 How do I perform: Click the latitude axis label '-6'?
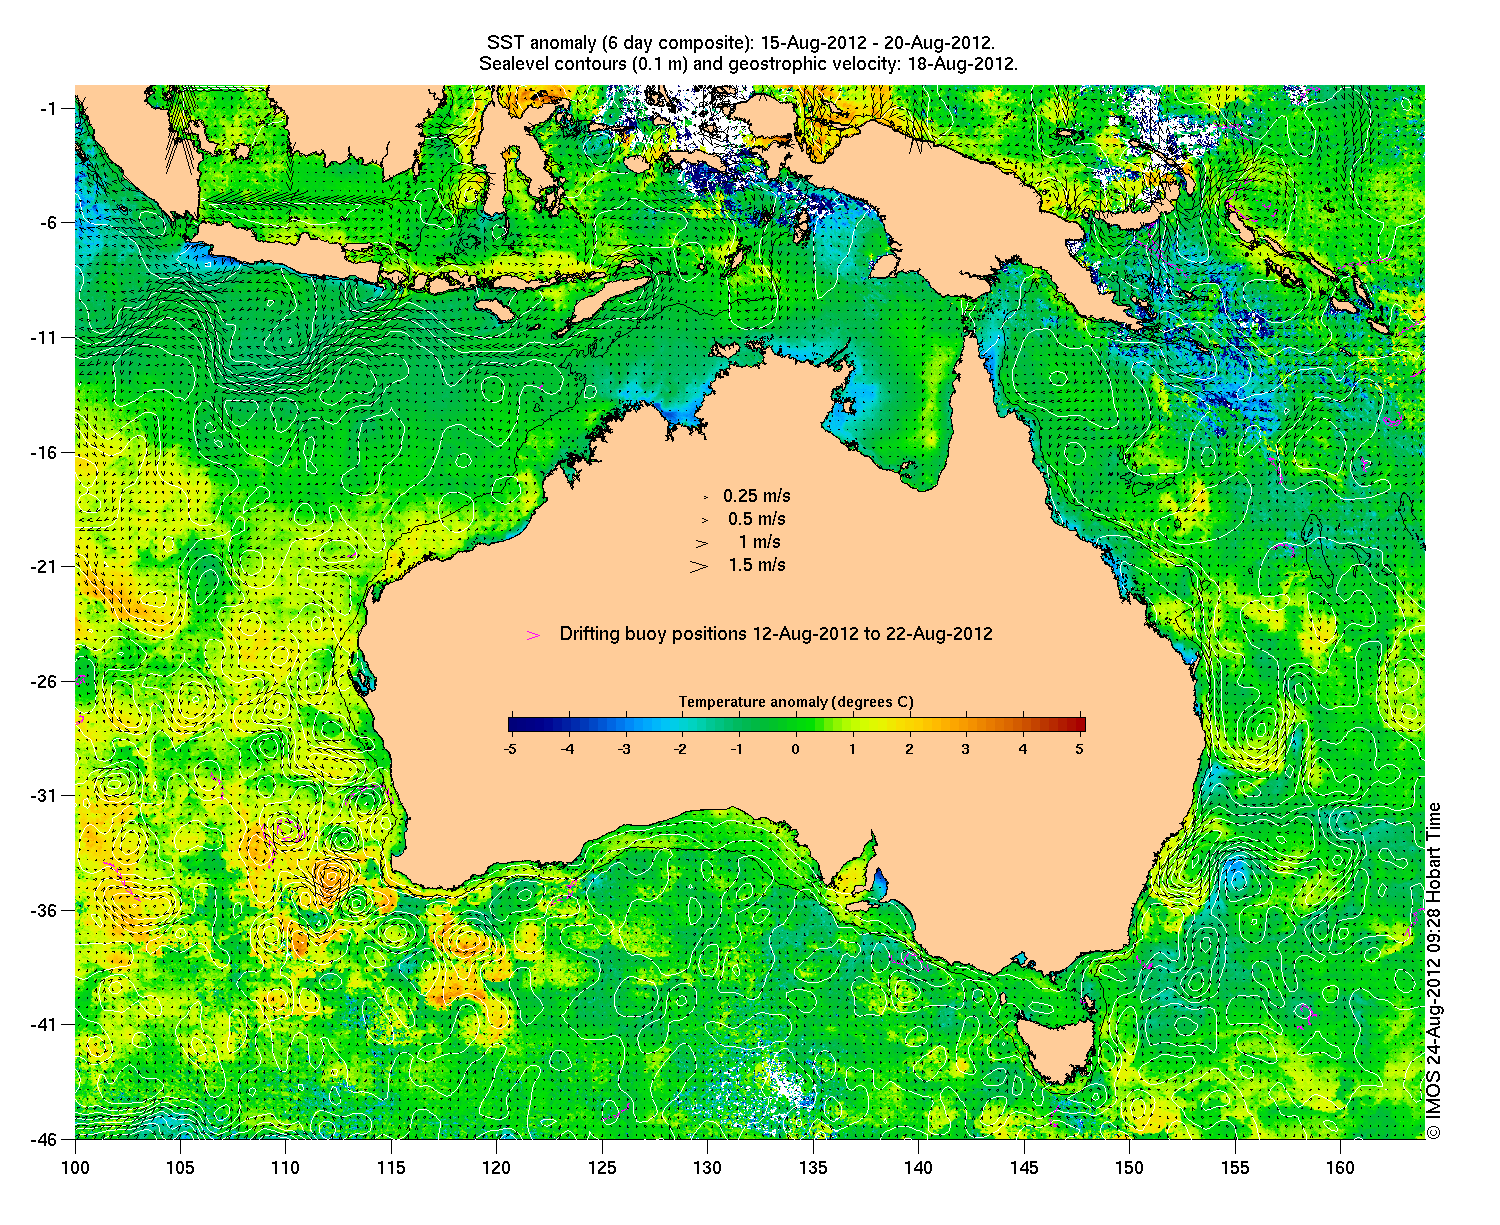click(x=48, y=223)
